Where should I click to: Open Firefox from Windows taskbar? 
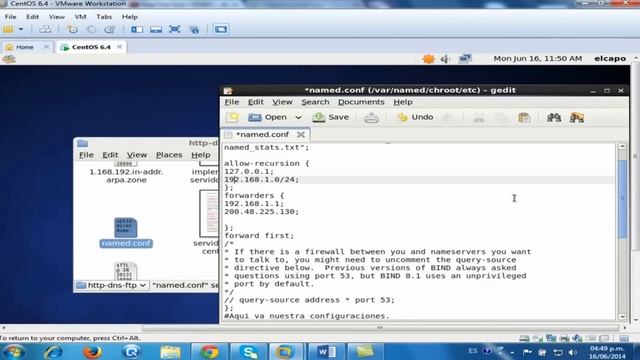click(92, 351)
